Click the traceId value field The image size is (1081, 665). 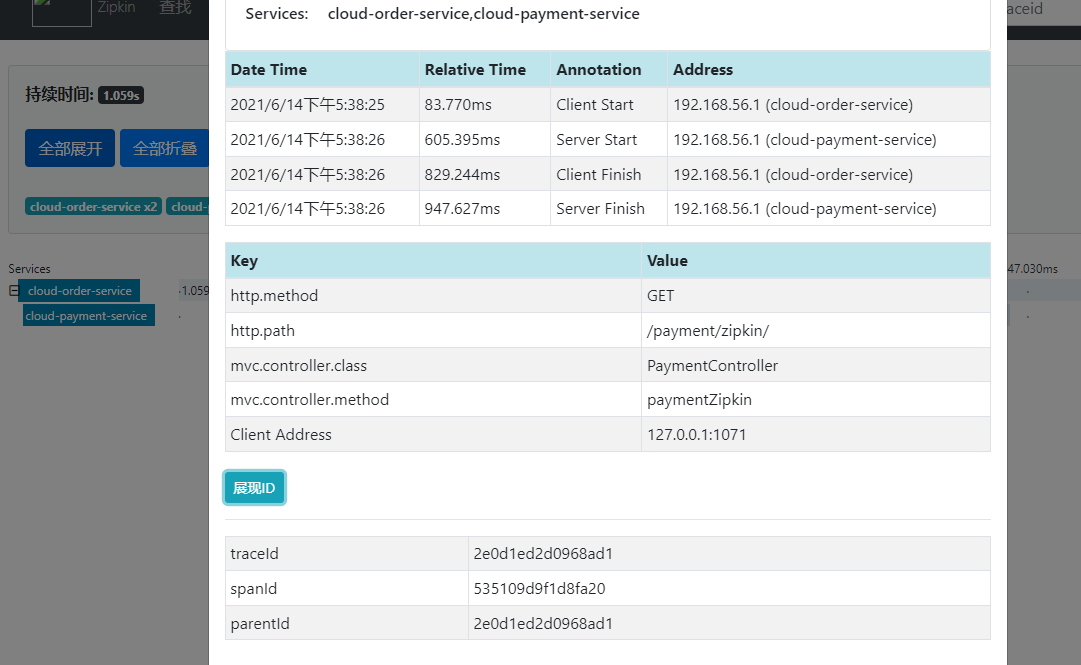click(x=729, y=553)
